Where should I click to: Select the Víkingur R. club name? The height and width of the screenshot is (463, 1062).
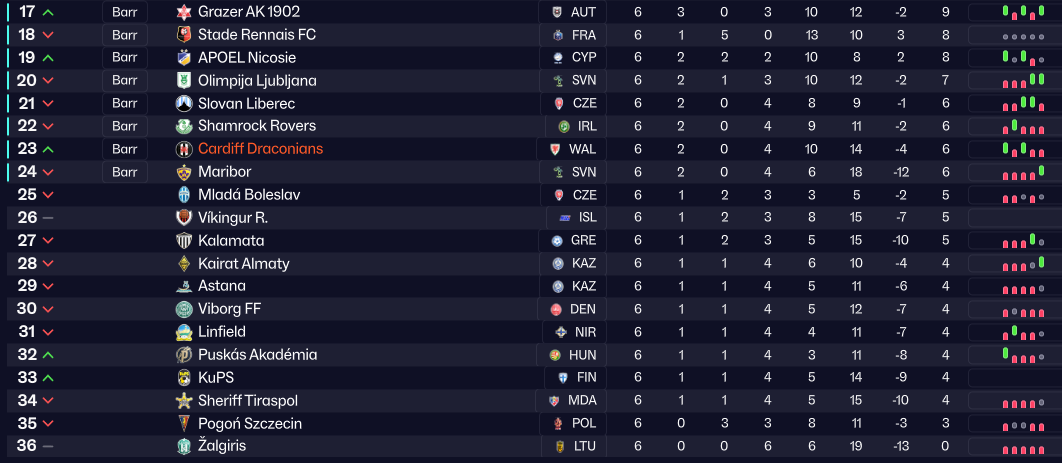[233, 218]
